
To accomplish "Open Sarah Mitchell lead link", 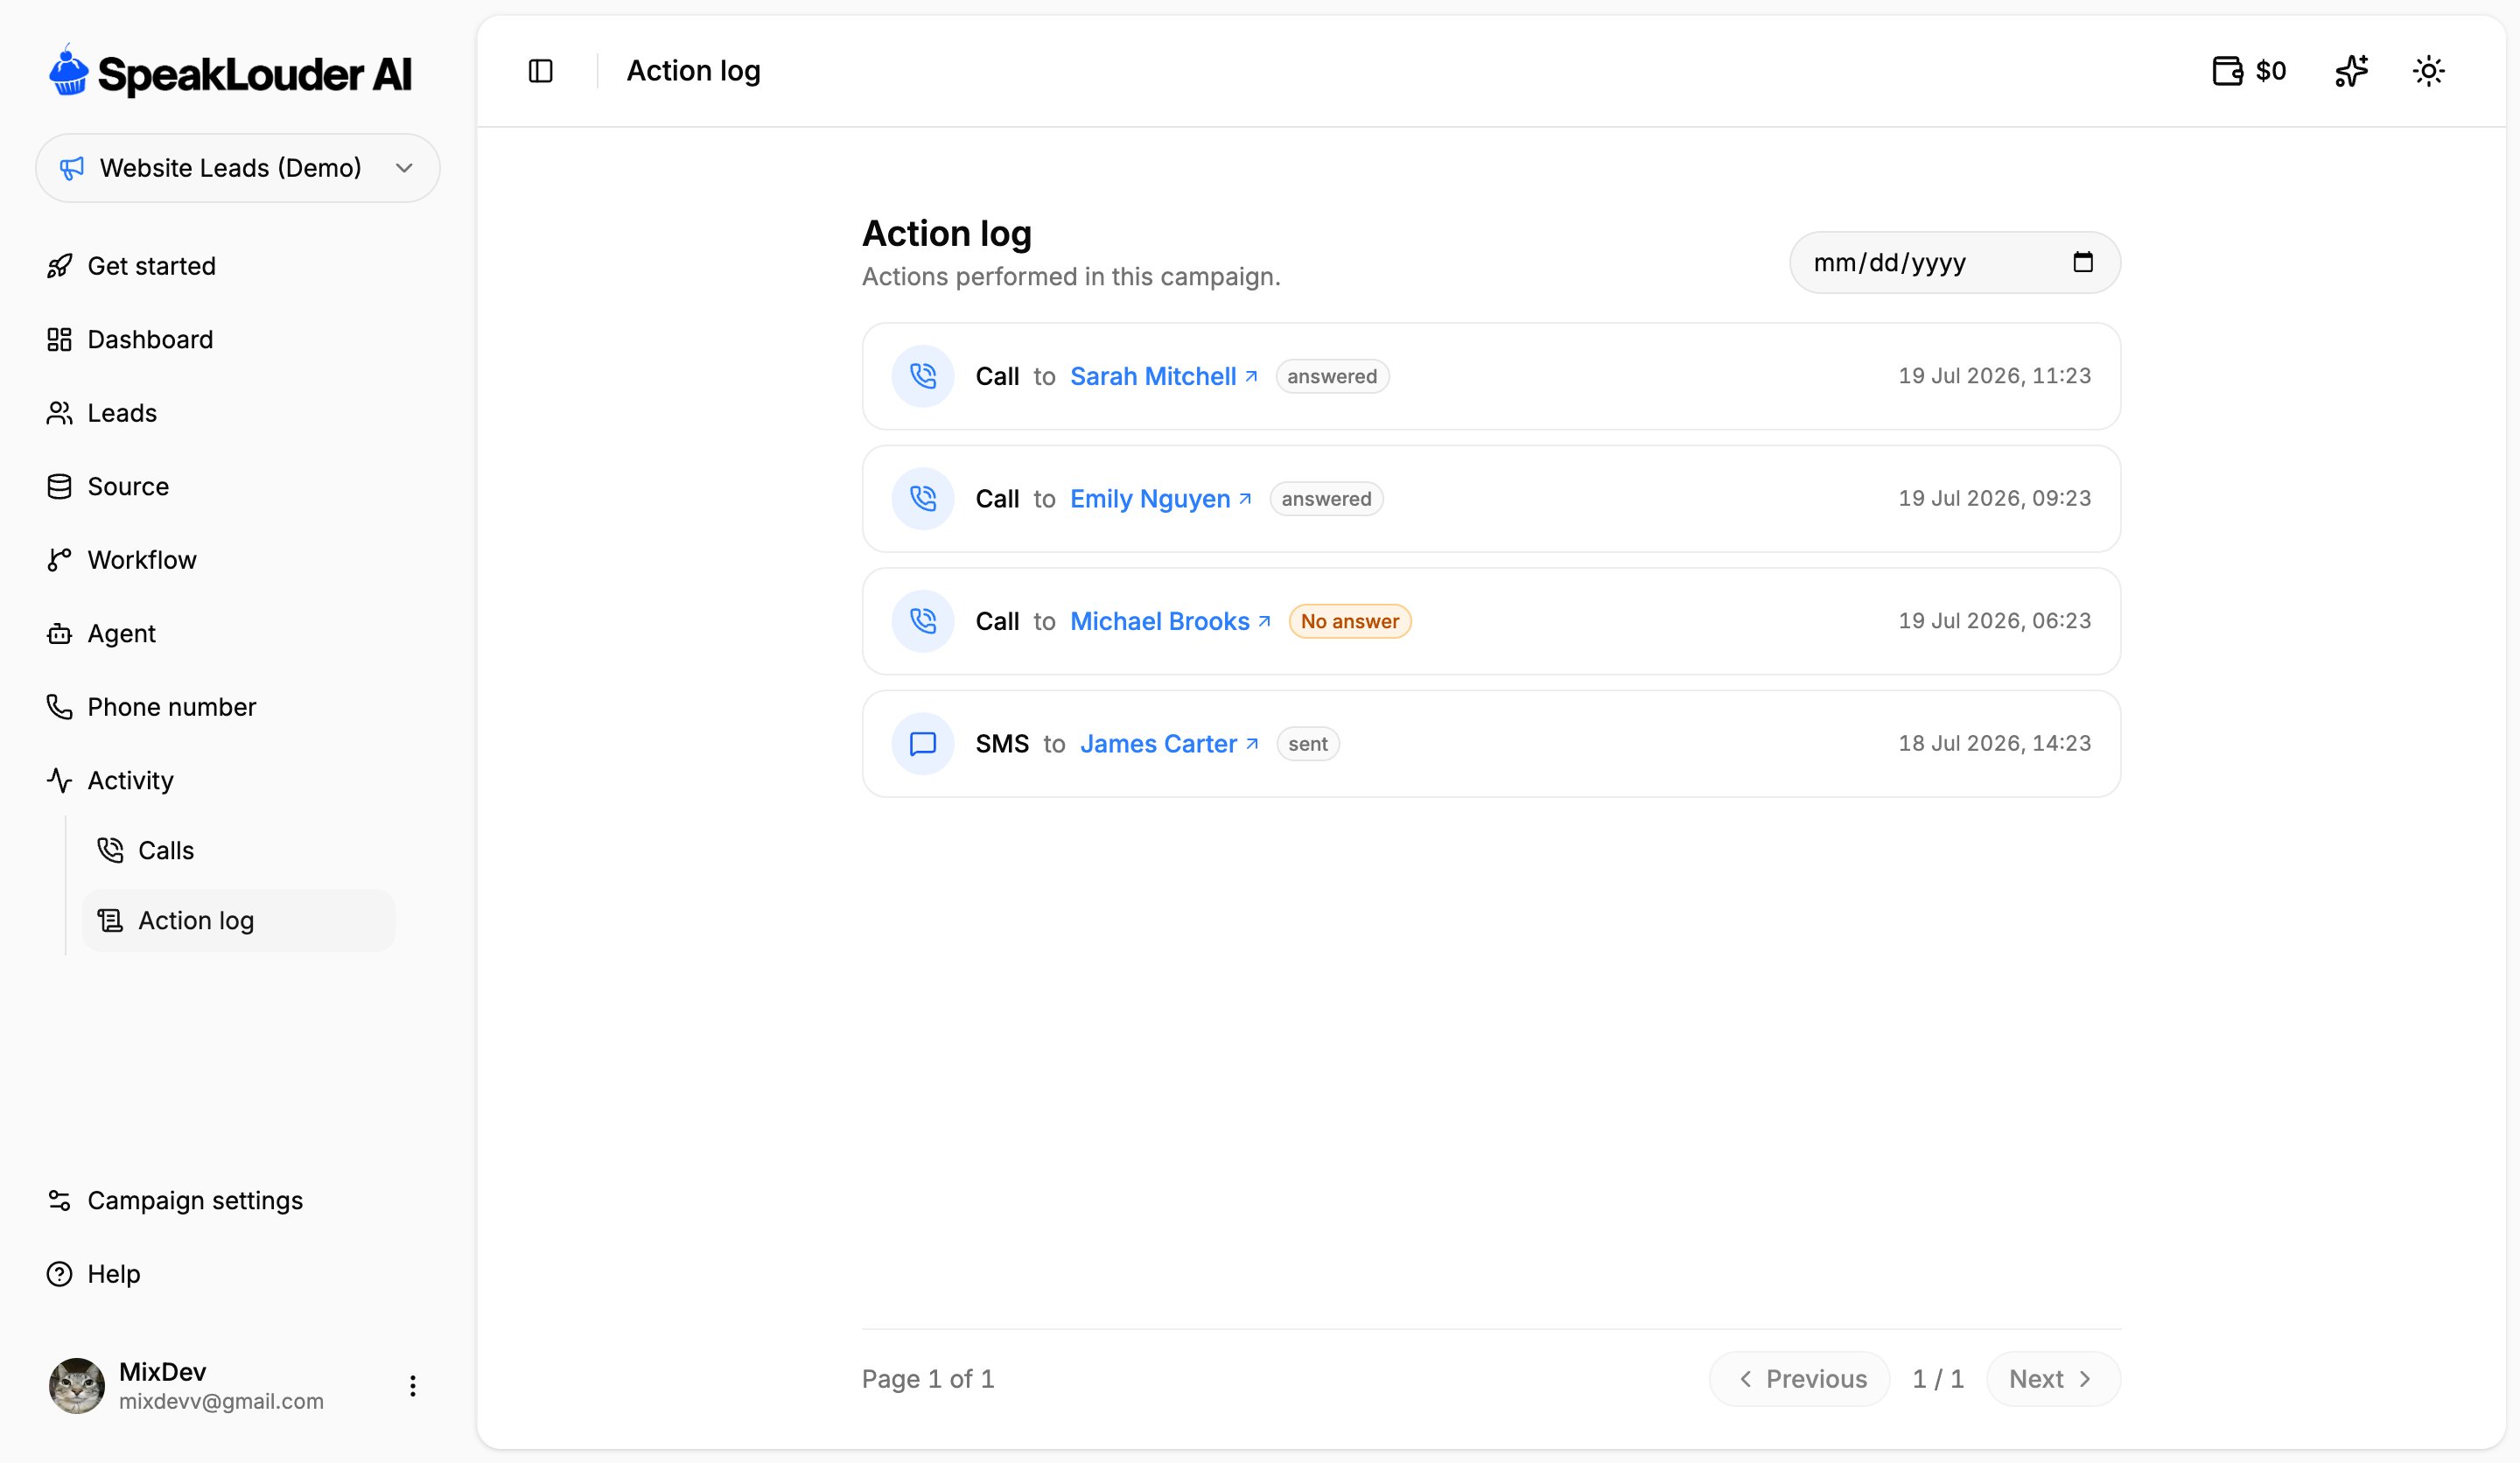I will (1163, 377).
